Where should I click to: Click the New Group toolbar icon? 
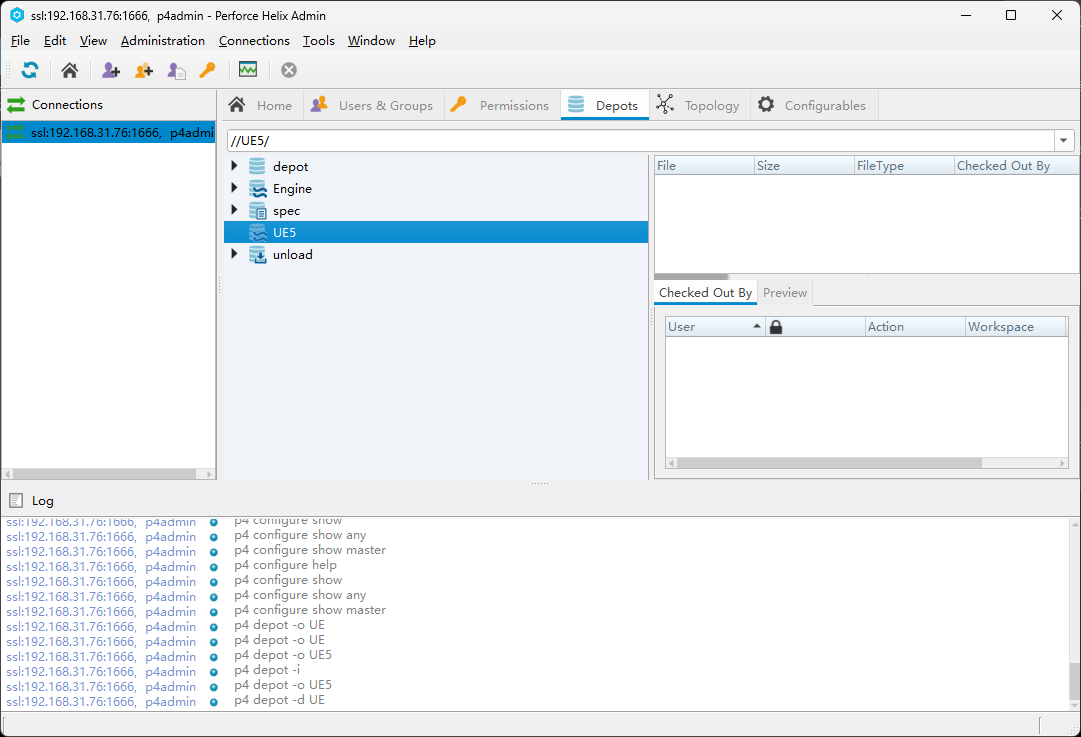(144, 70)
